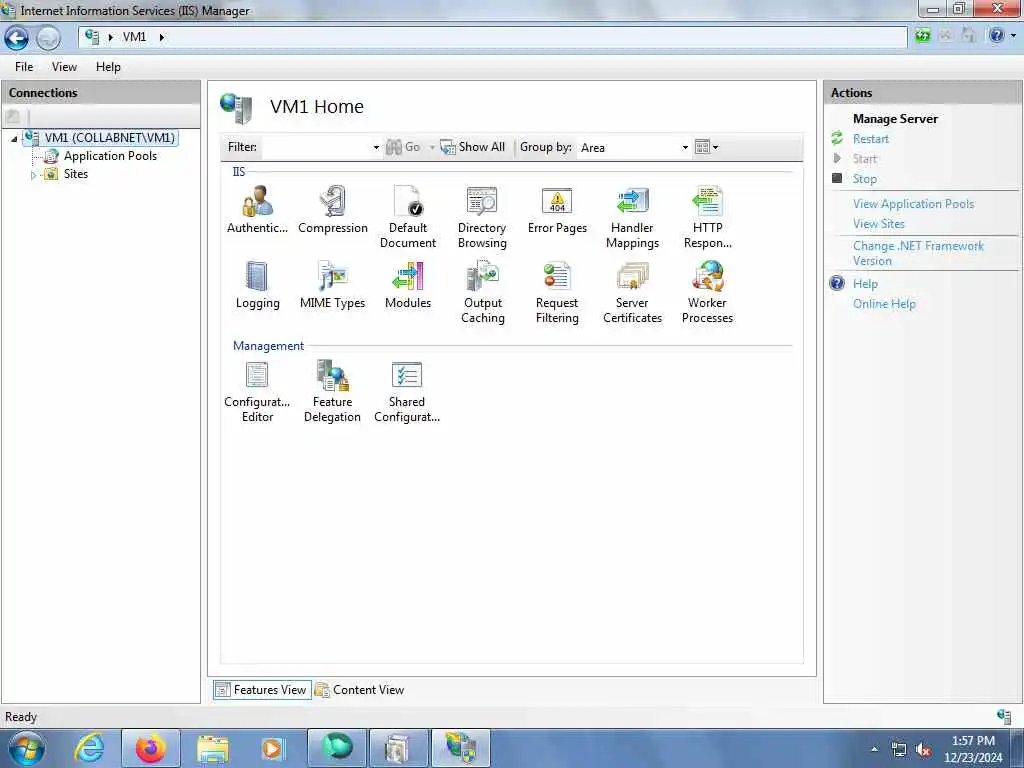Expand the address bar arrow after VM1
The height and width of the screenshot is (768, 1024).
coord(161,37)
